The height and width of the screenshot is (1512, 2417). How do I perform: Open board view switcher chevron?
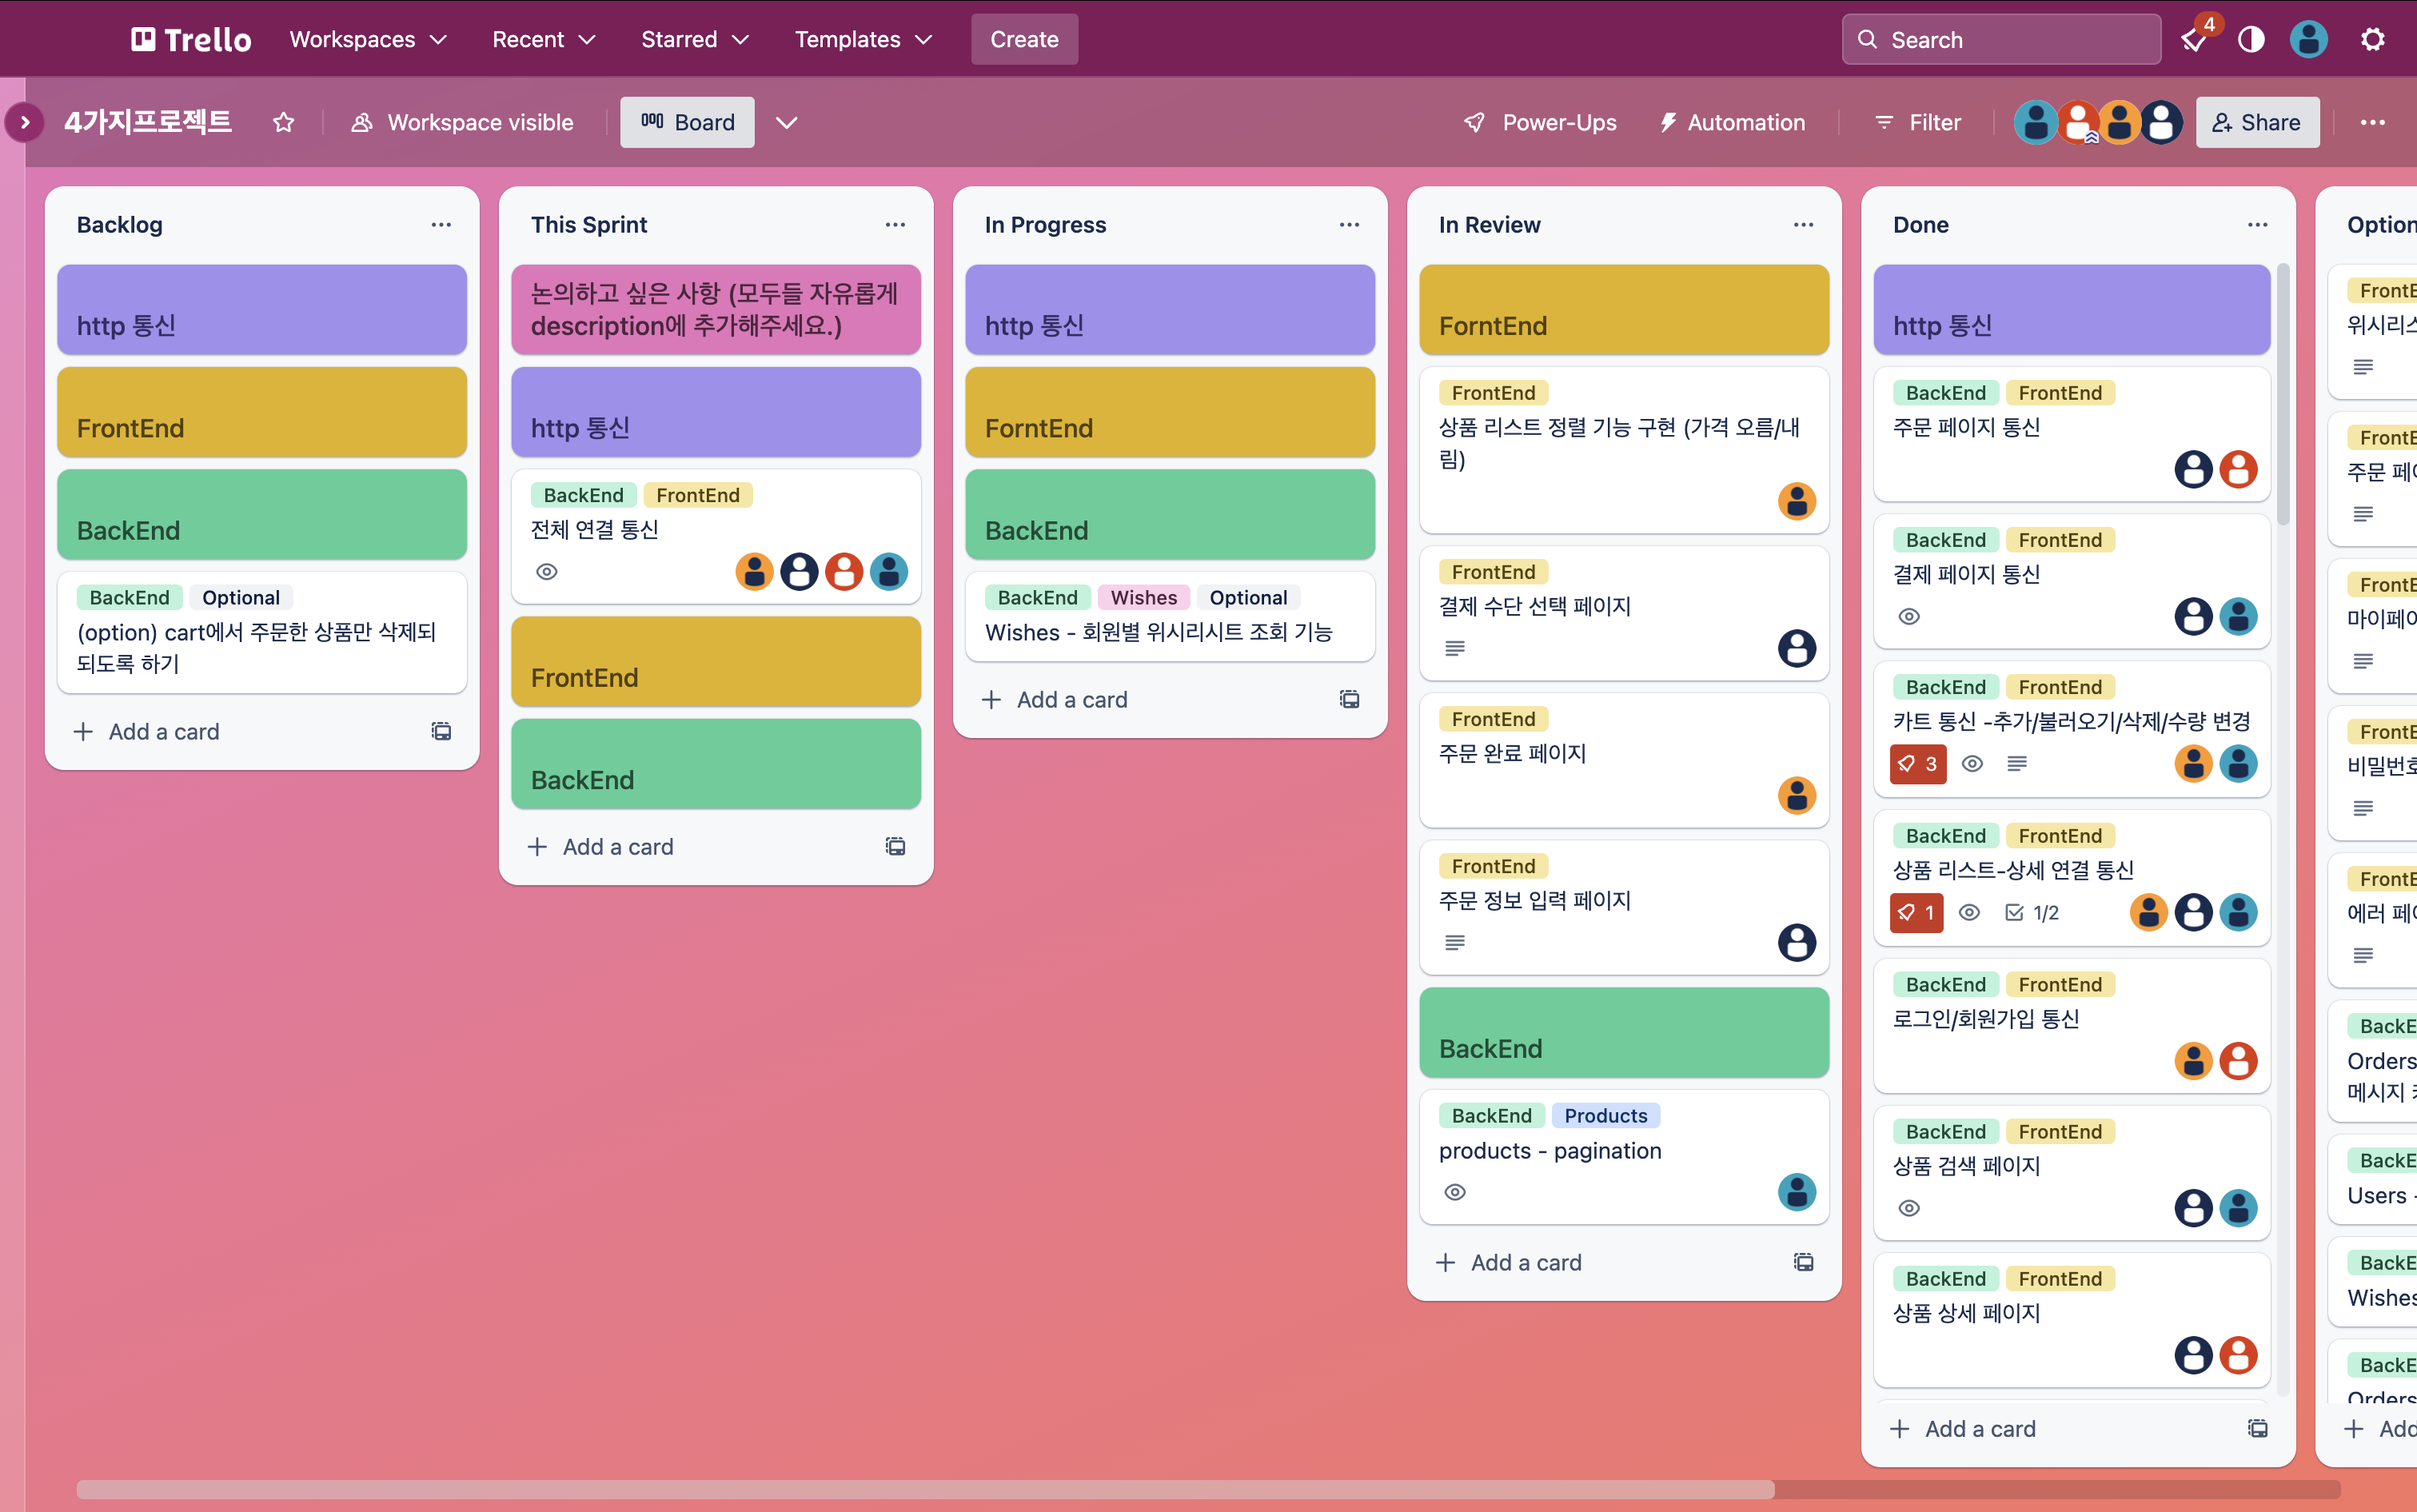tap(787, 122)
